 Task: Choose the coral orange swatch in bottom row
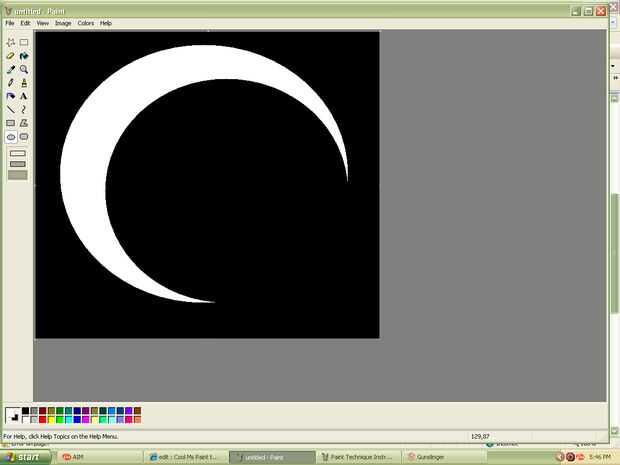point(138,420)
